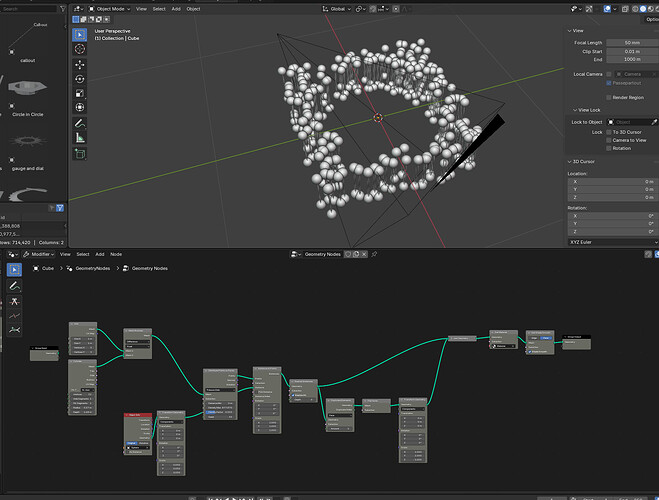This screenshot has height=500, width=659.
Task: Open the node editor type dropdown
Action: tap(13, 254)
